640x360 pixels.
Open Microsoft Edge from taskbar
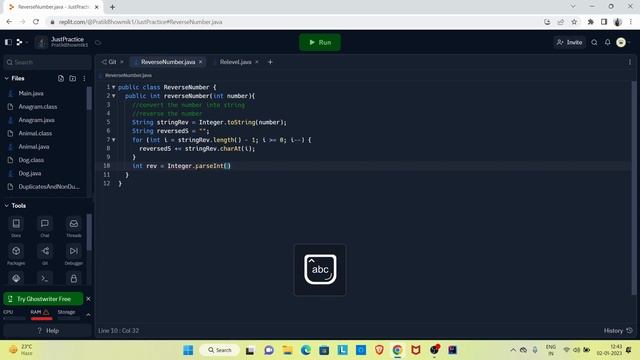306,350
